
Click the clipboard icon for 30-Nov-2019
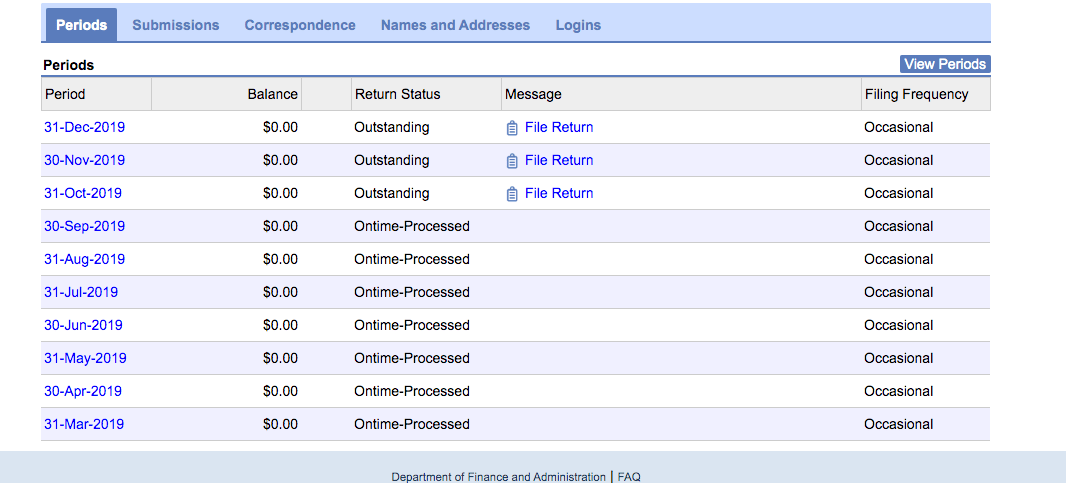[512, 161]
